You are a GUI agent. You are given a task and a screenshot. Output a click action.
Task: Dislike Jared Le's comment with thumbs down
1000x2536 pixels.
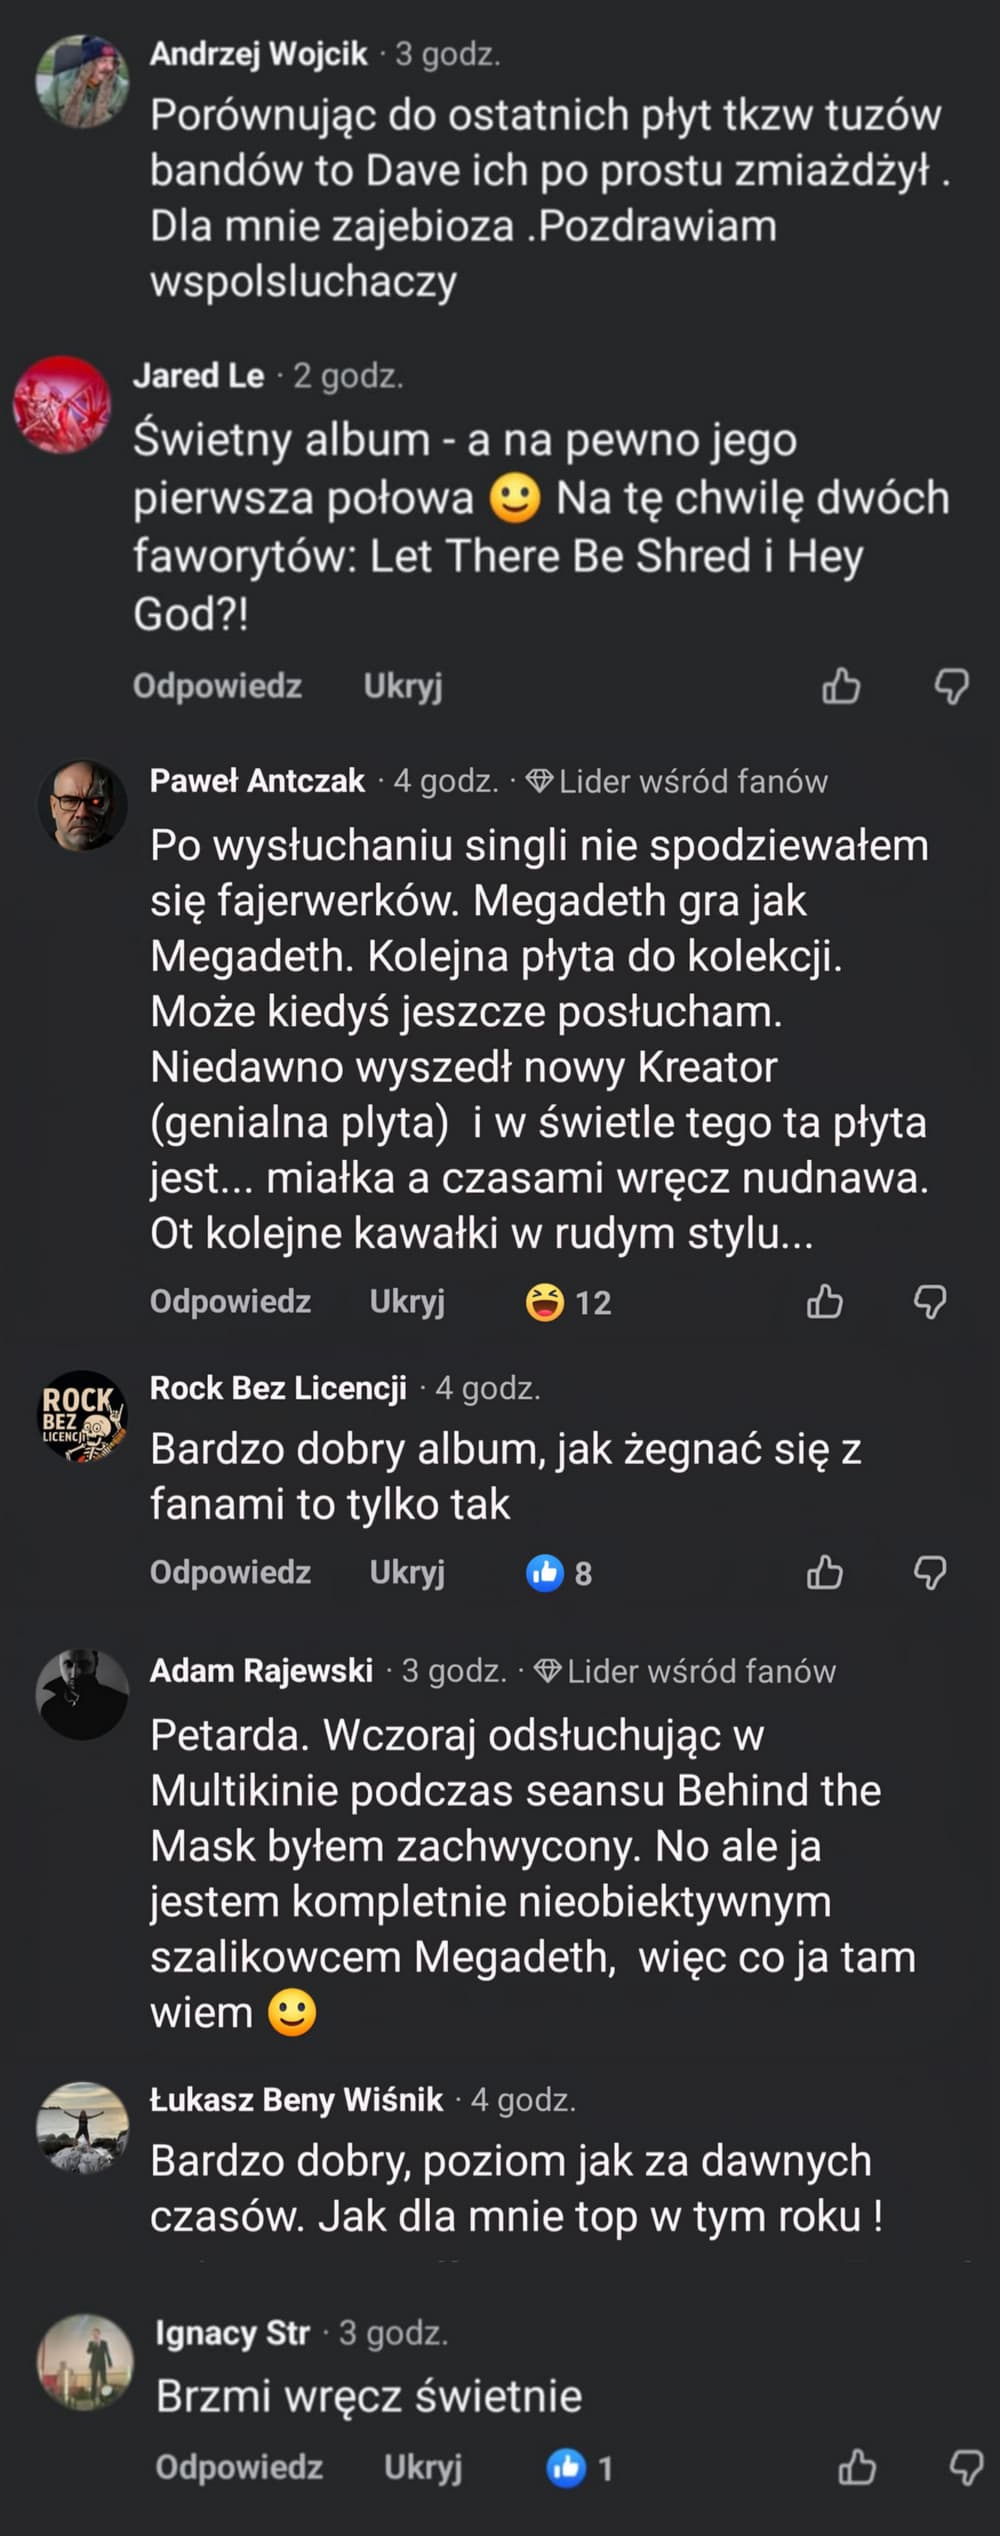[x=951, y=687]
